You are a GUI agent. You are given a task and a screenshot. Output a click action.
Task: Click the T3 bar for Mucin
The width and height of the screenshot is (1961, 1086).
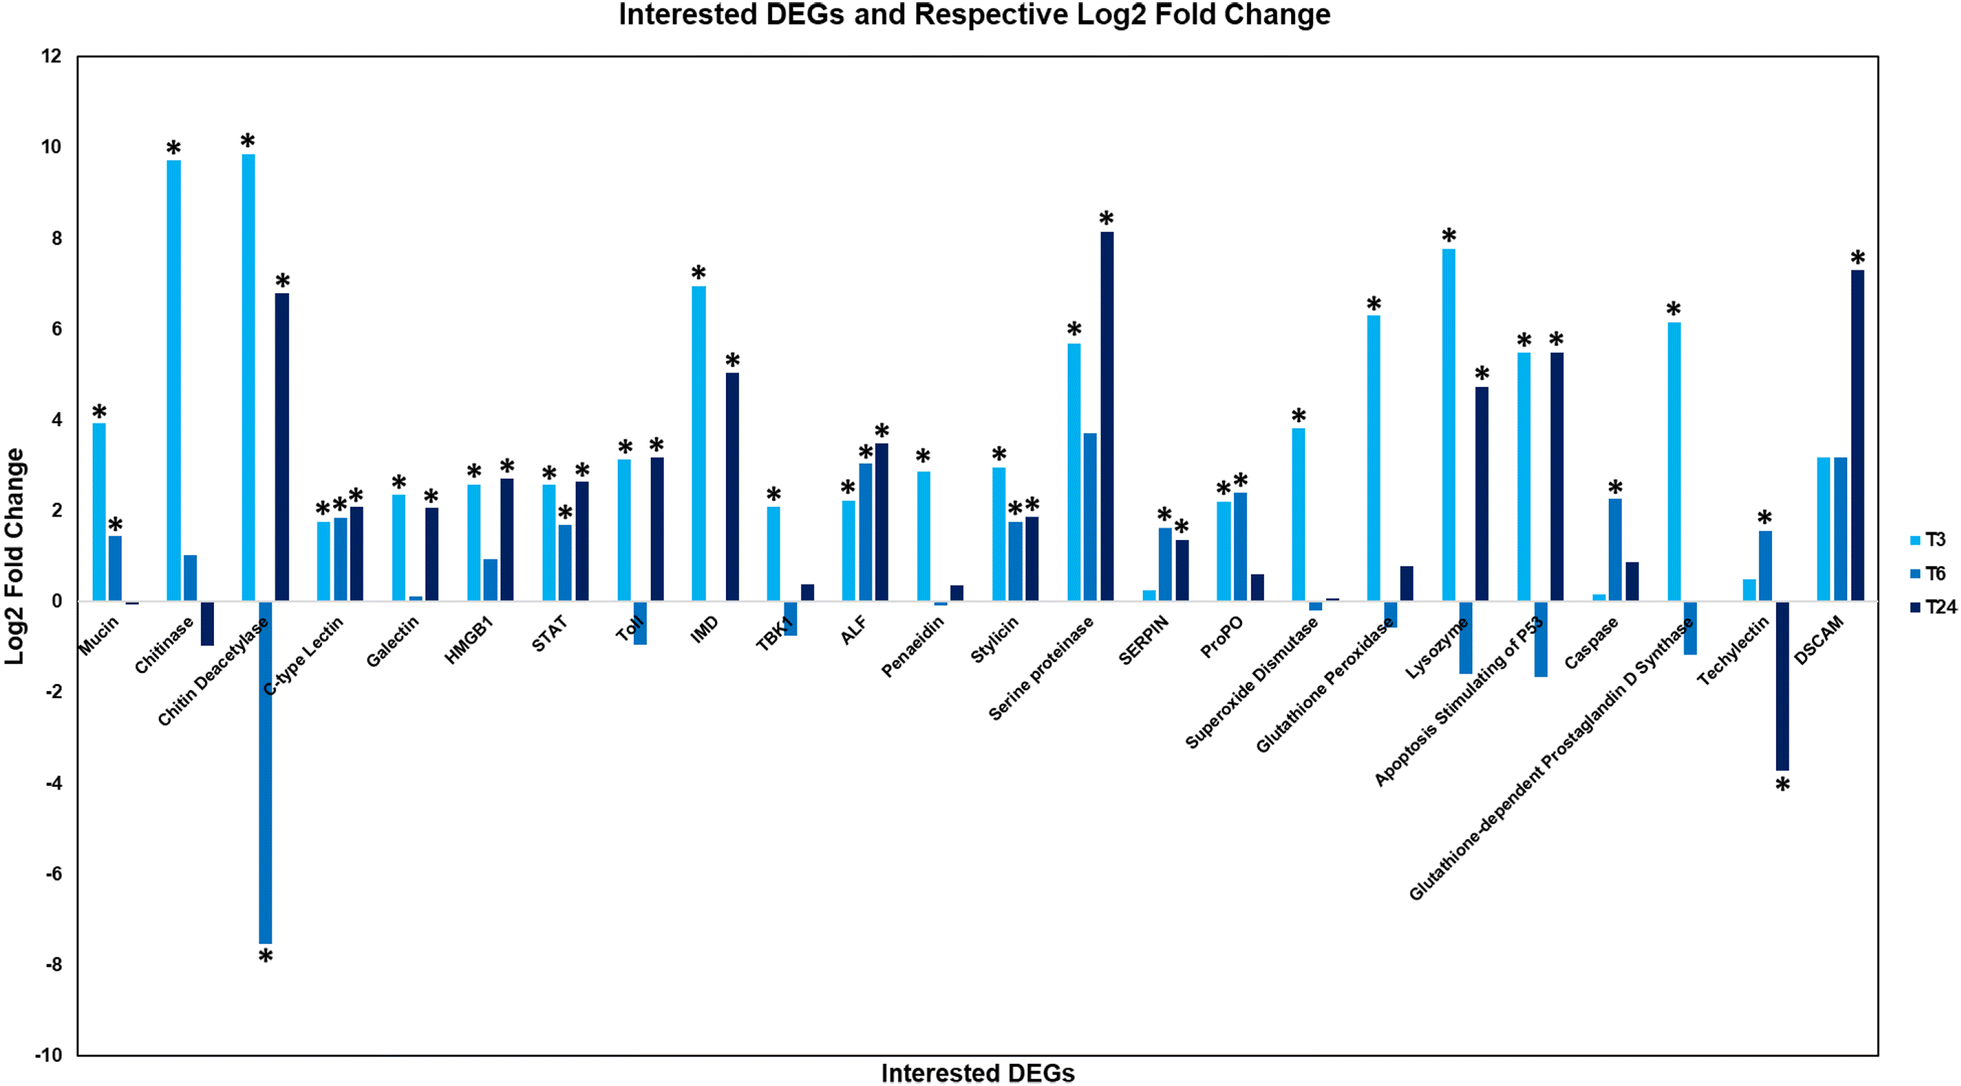[99, 512]
